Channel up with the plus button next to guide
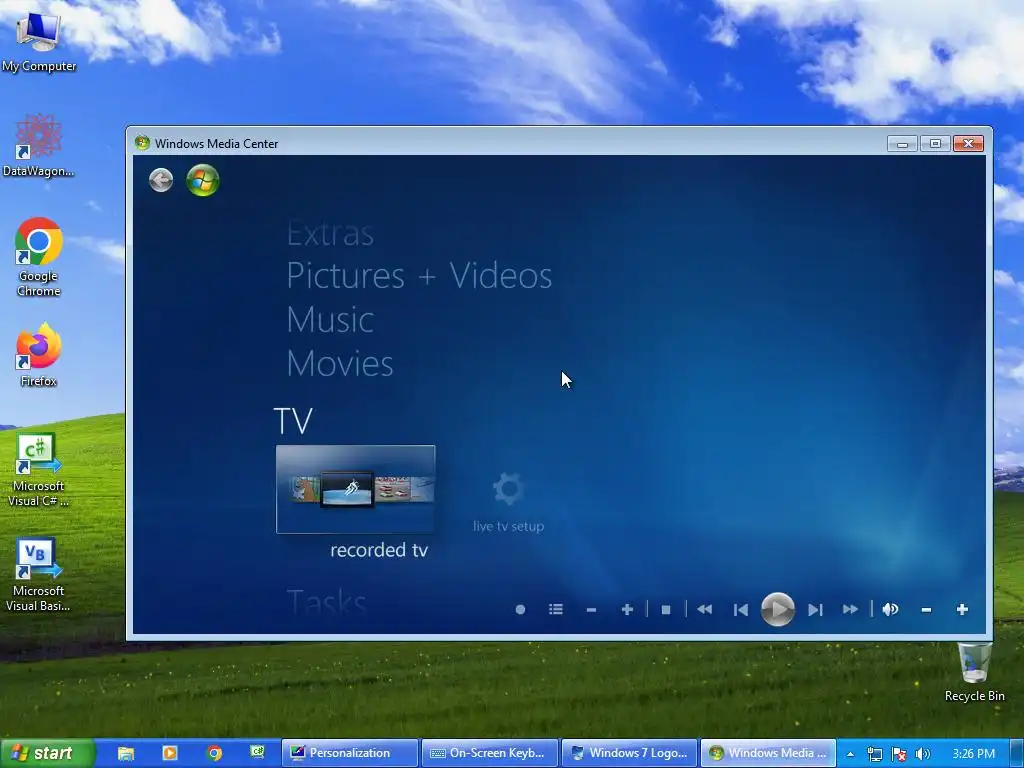This screenshot has height=768, width=1024. pos(627,609)
